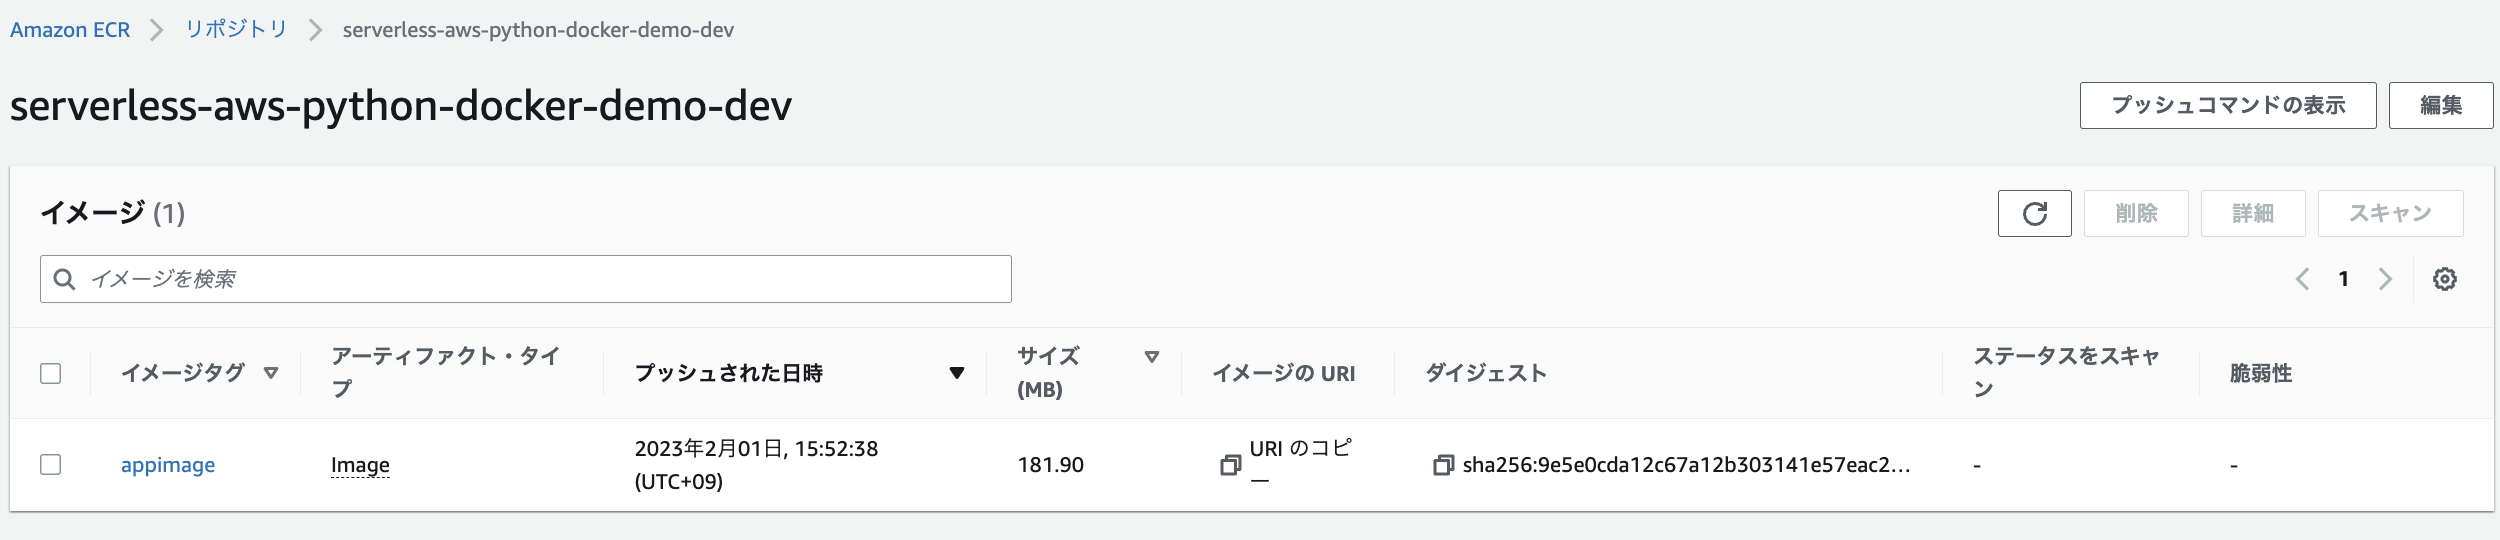Image resolution: width=2500 pixels, height=540 pixels.
Task: Tick the appimage row checkbox
Action: [51, 465]
